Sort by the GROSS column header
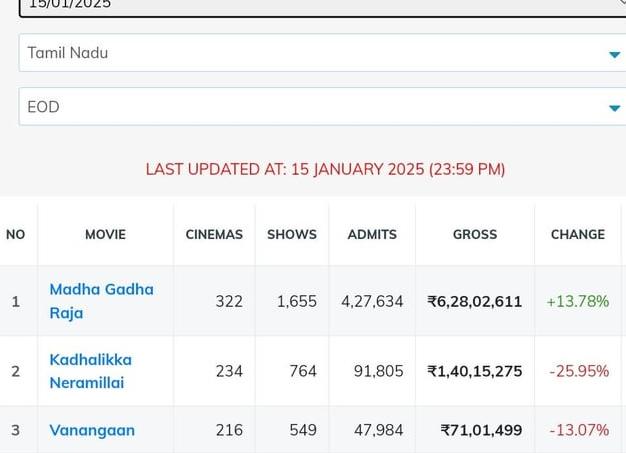 475,234
